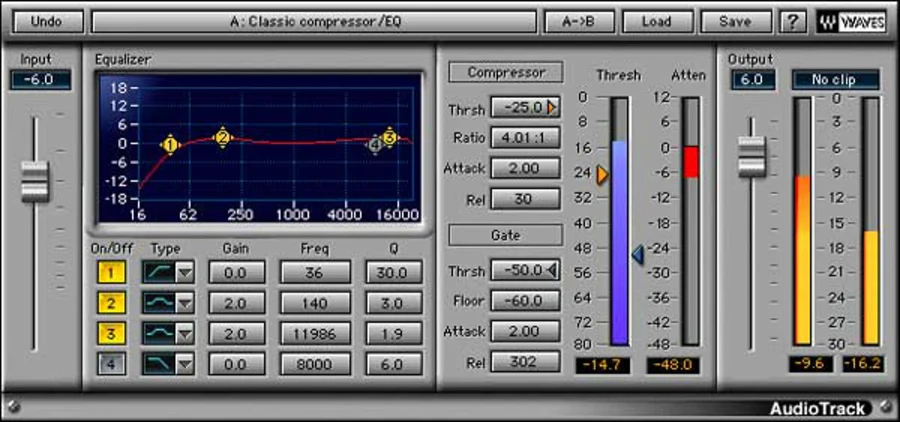Click band 4 Freq field 8000
Viewport: 900px width, 422px height.
pyautogui.click(x=315, y=364)
